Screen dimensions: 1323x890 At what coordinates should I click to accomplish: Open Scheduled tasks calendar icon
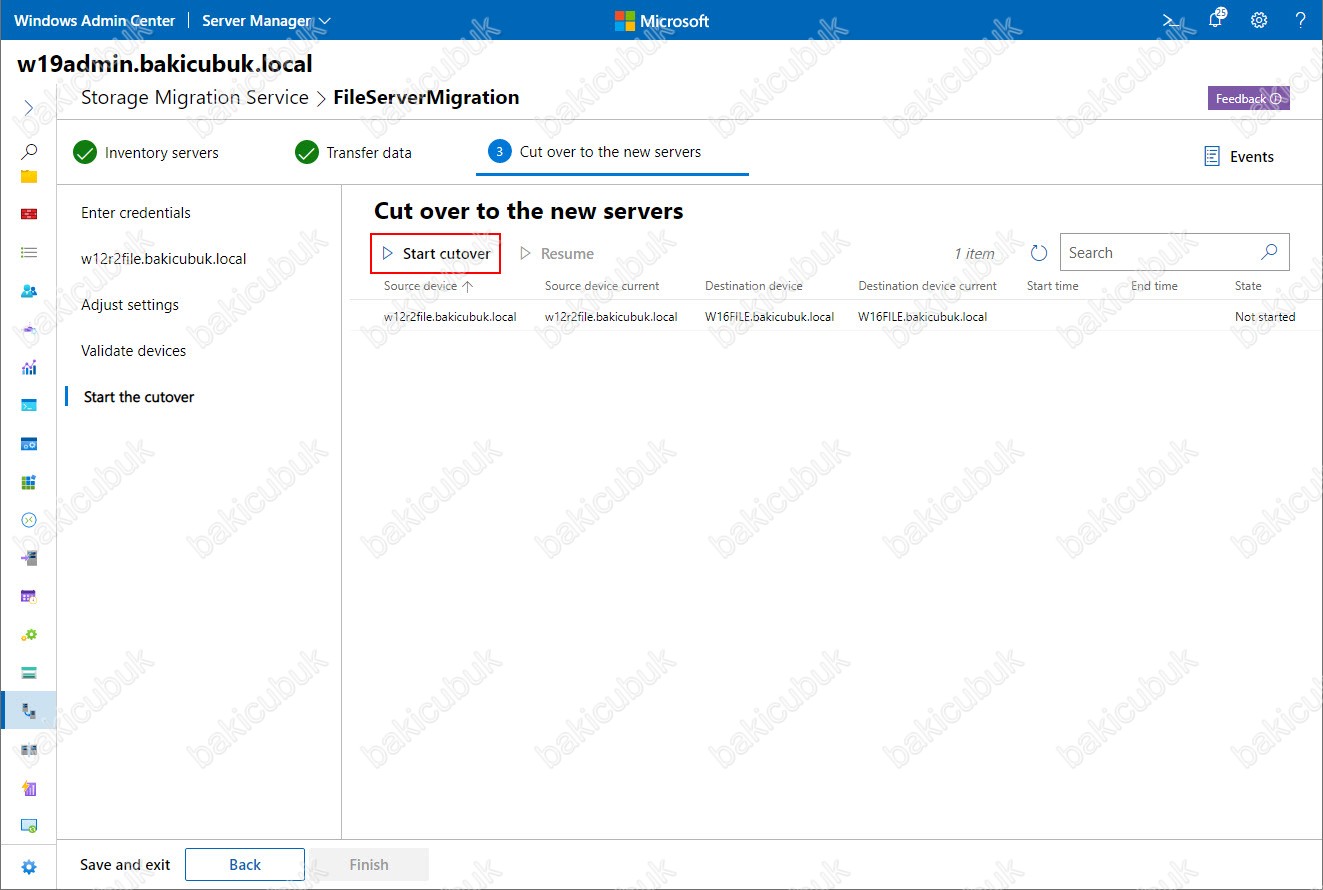click(x=29, y=596)
